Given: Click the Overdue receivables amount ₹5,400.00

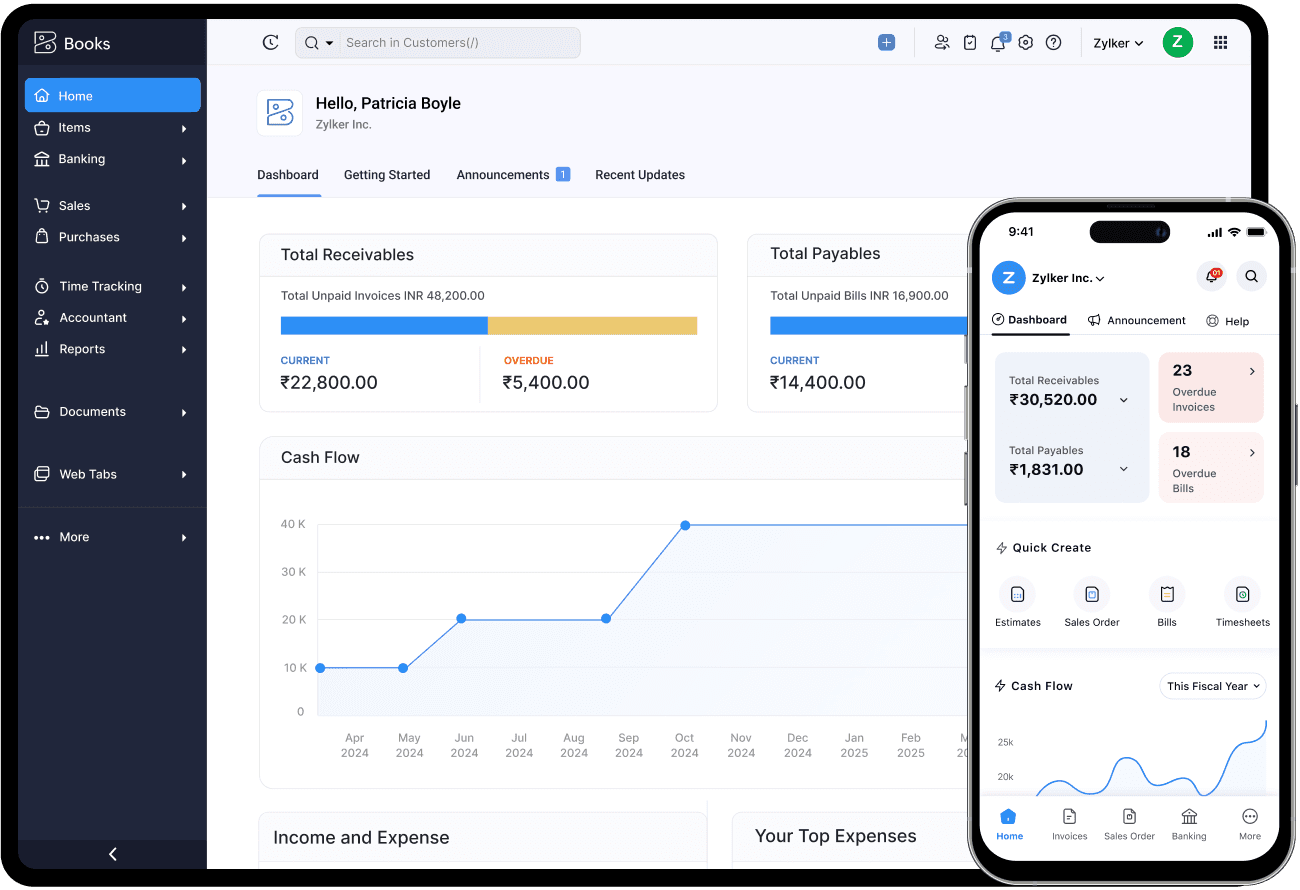Looking at the screenshot, I should coord(546,383).
